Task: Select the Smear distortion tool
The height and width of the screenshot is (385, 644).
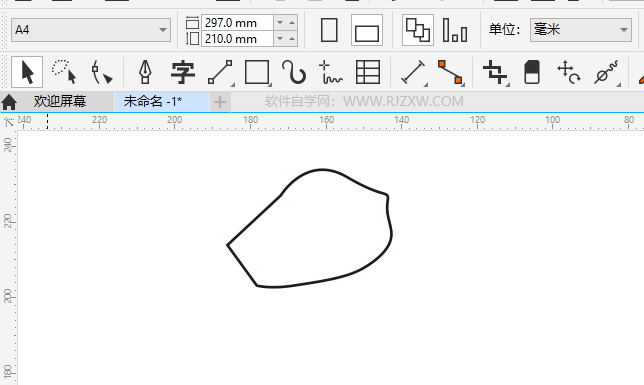Action: [x=606, y=72]
